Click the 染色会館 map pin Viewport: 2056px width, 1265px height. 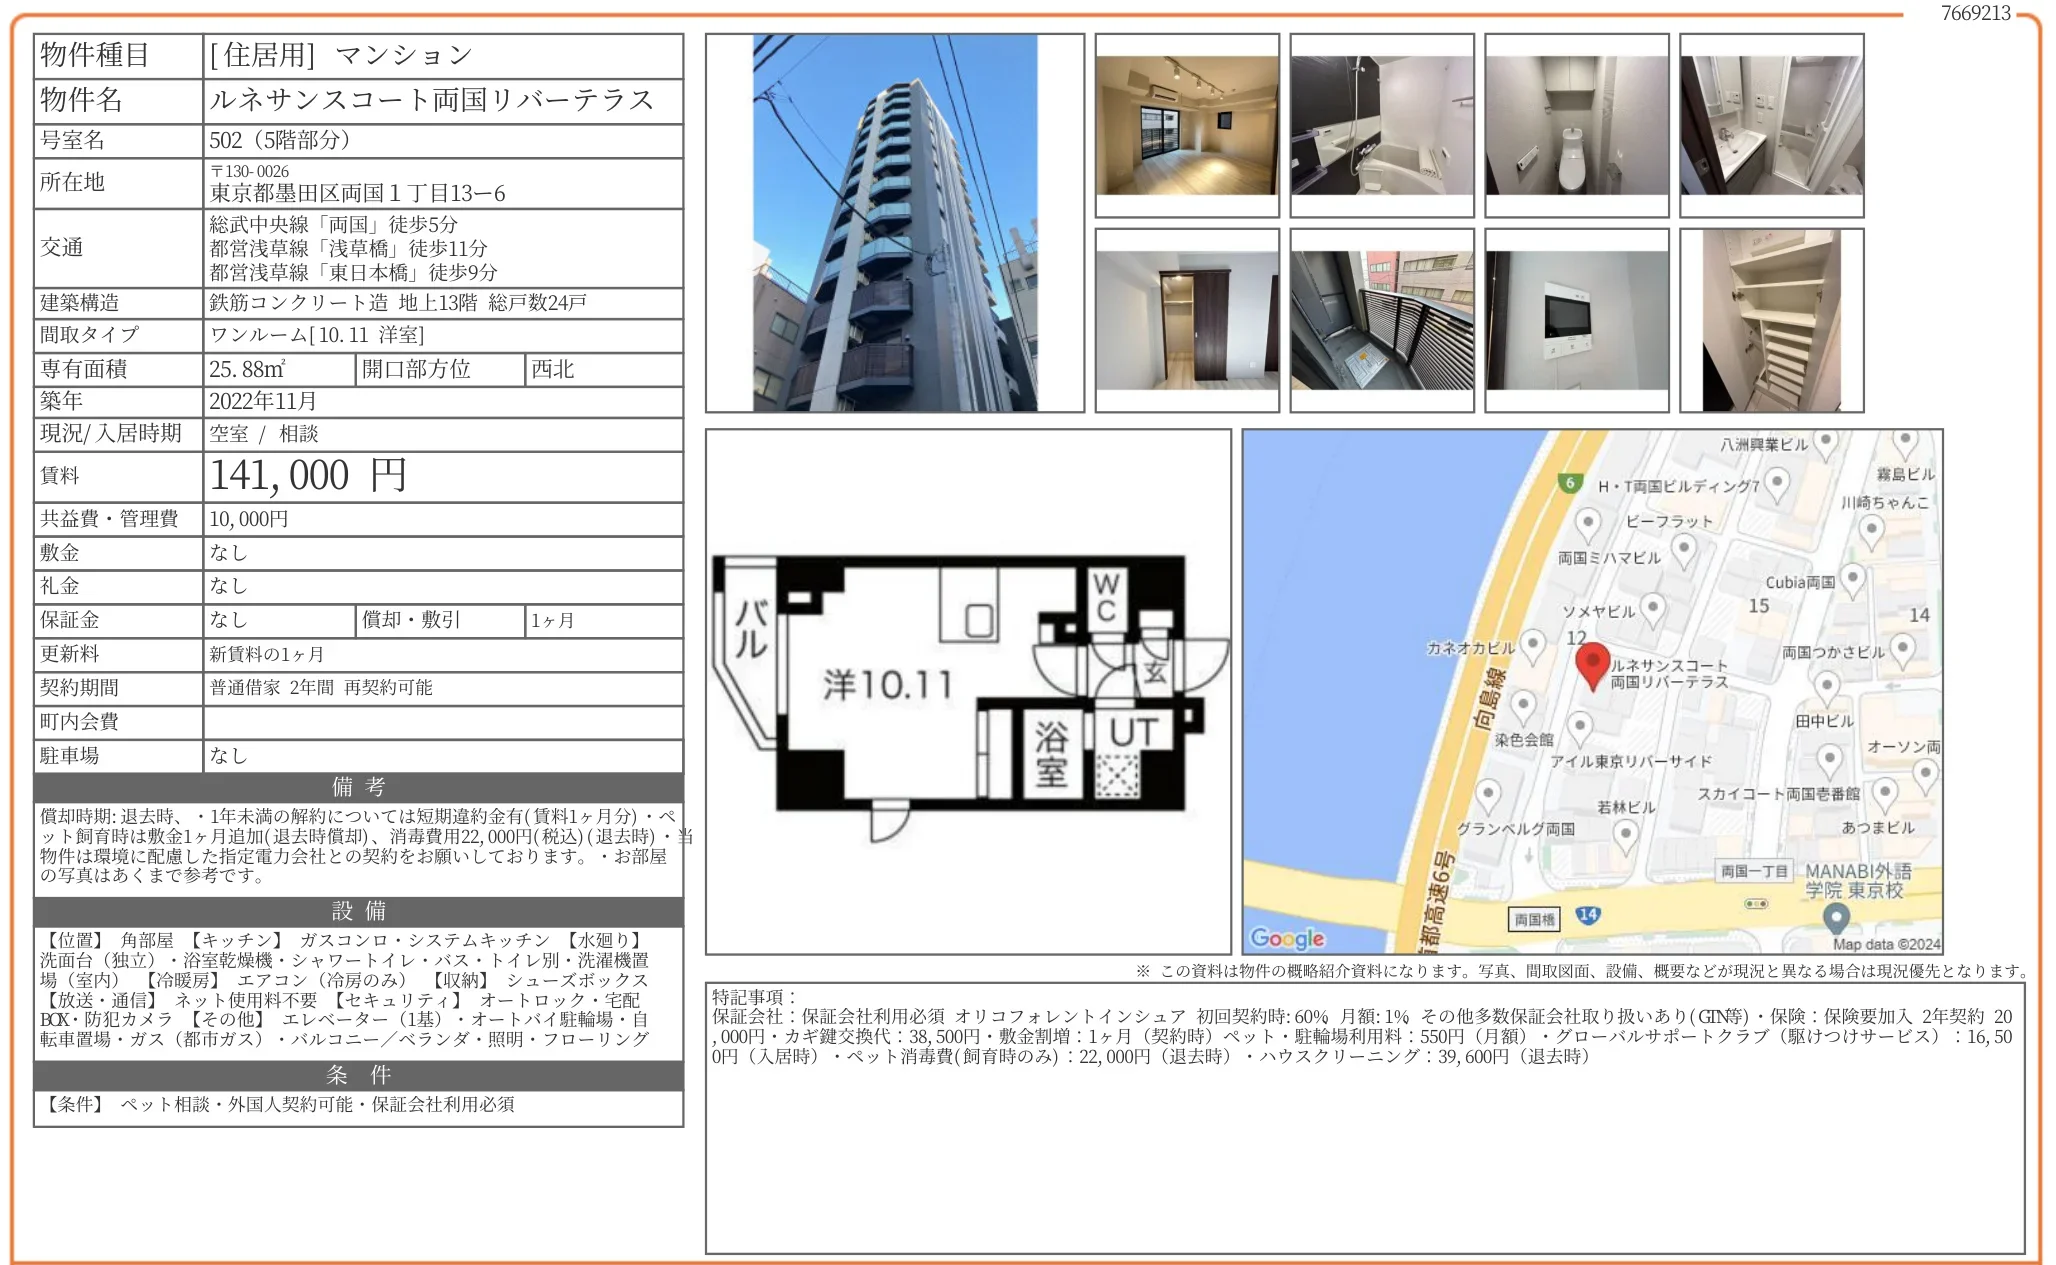tap(1523, 707)
